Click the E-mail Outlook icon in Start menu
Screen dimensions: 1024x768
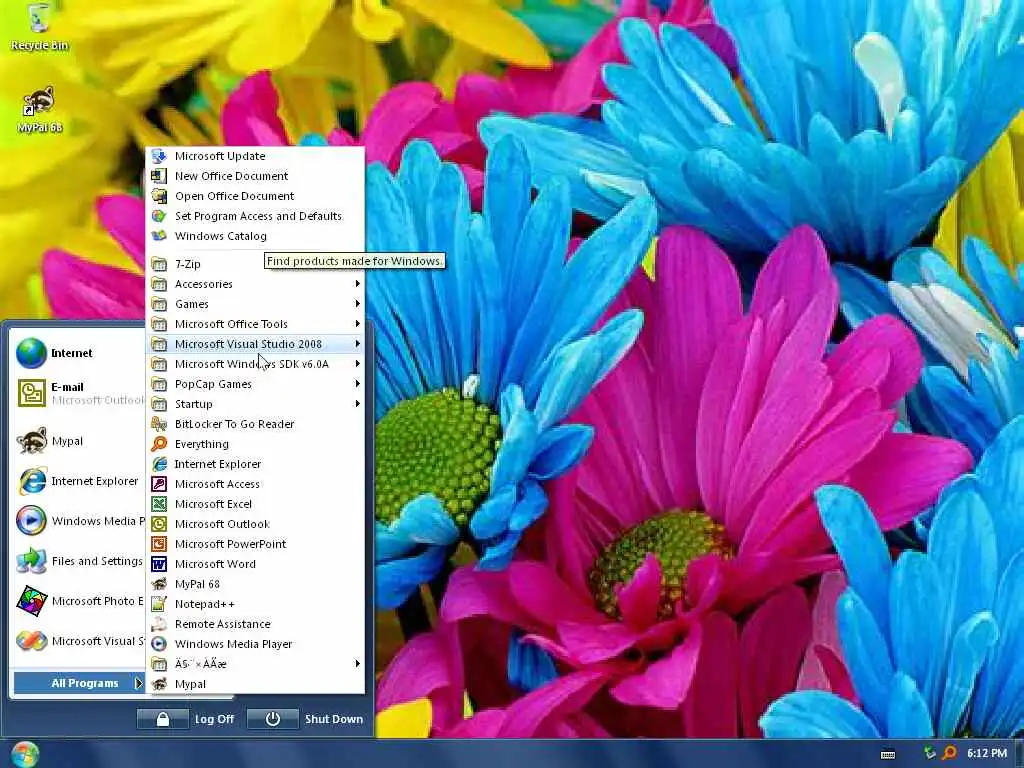31,393
